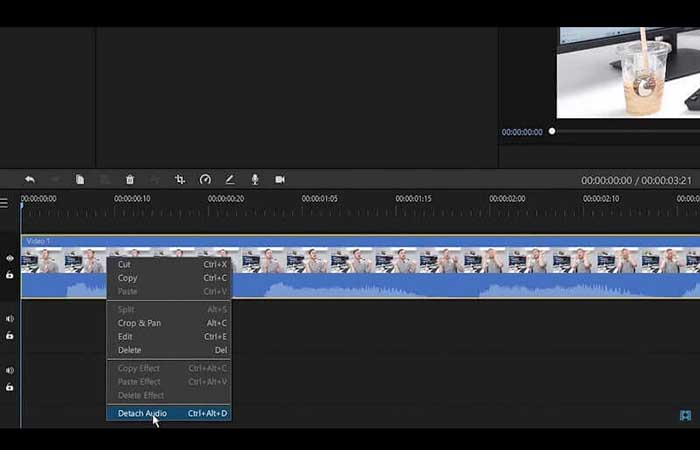Click the preview window image of the iced drink
700x450 pixels.
pyautogui.click(x=628, y=73)
